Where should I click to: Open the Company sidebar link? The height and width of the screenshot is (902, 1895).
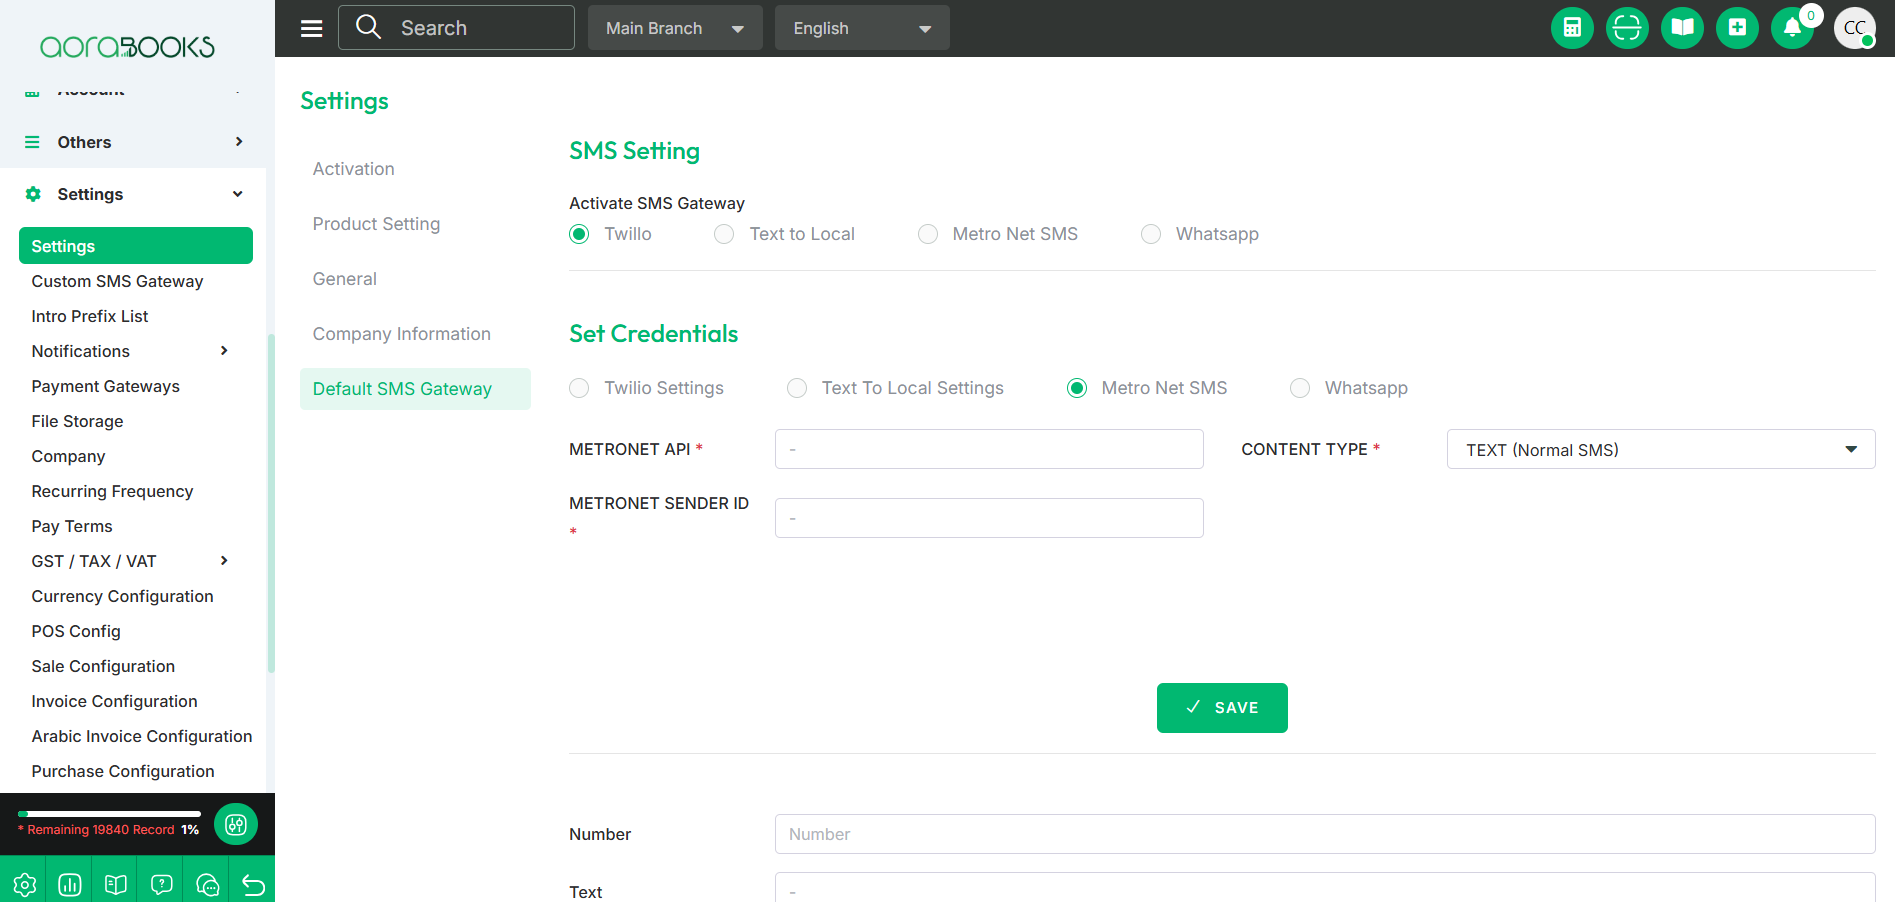point(68,456)
